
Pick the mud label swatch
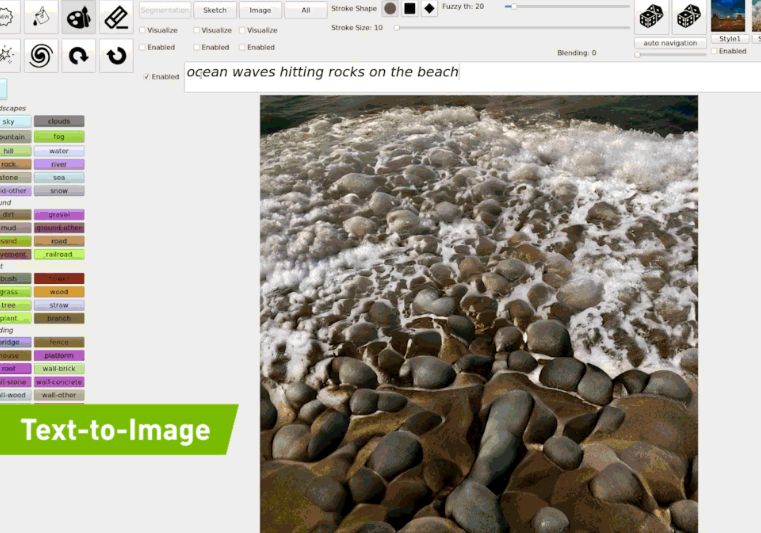(15, 228)
